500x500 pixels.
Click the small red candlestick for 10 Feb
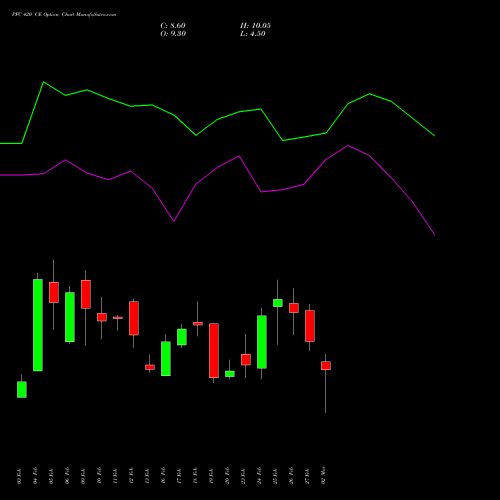pyautogui.click(x=102, y=317)
